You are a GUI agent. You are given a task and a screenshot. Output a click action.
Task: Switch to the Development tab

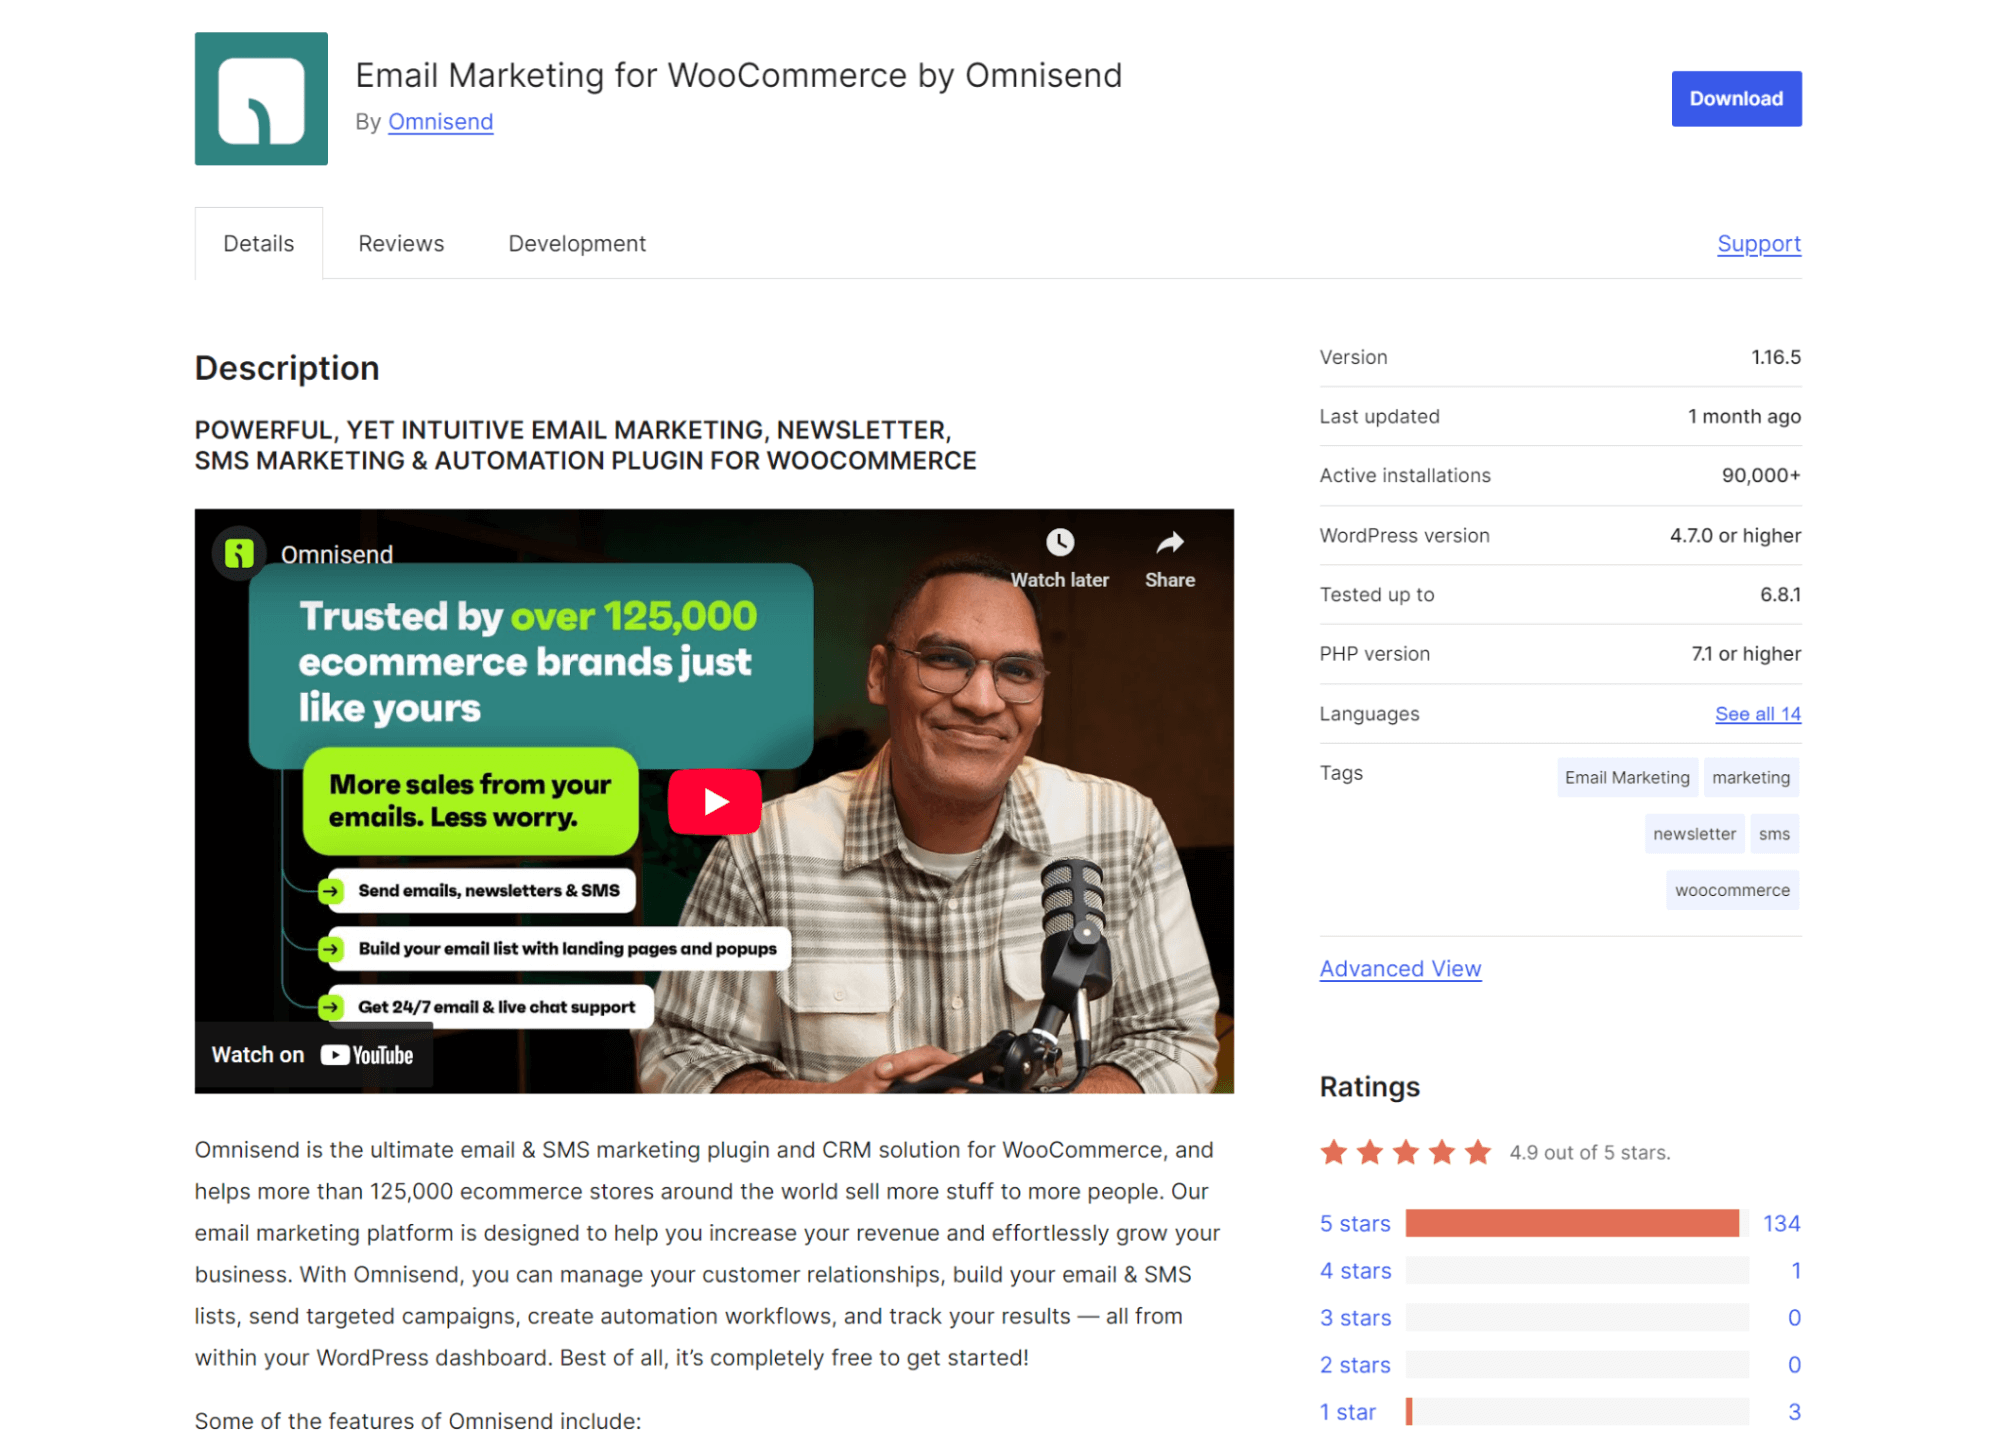tap(577, 243)
